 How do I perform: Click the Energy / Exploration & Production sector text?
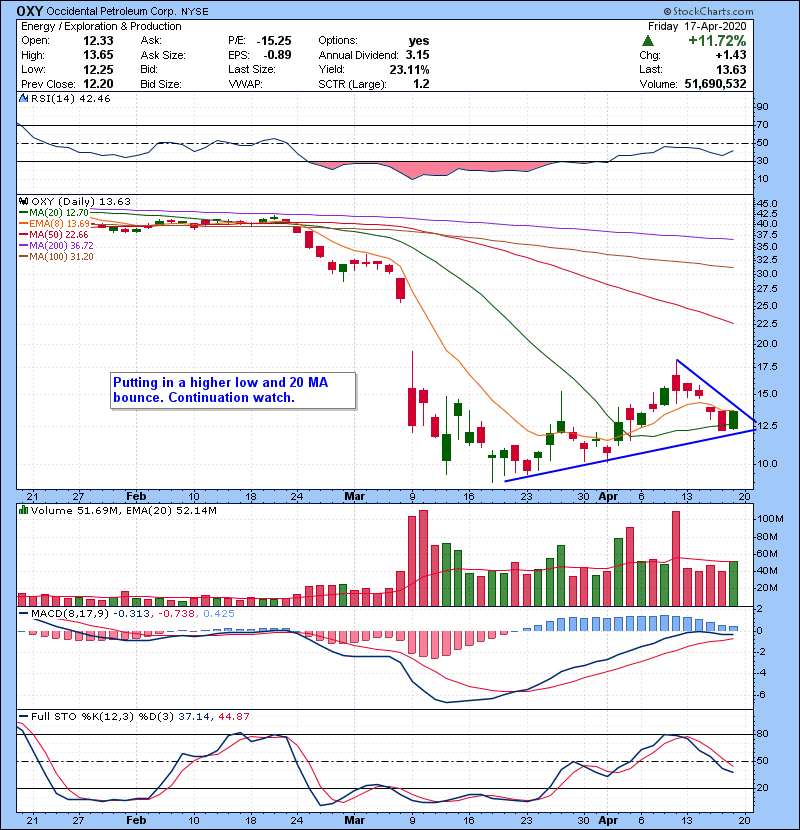pos(101,26)
